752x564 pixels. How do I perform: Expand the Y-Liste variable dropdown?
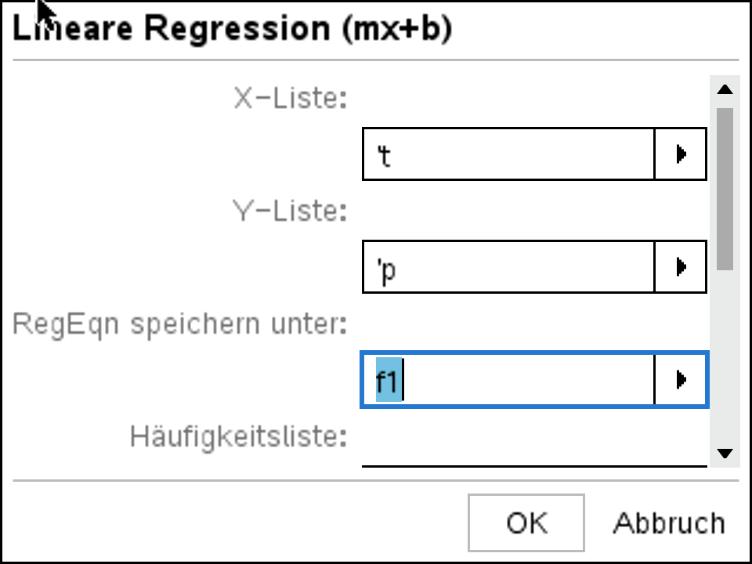click(681, 267)
